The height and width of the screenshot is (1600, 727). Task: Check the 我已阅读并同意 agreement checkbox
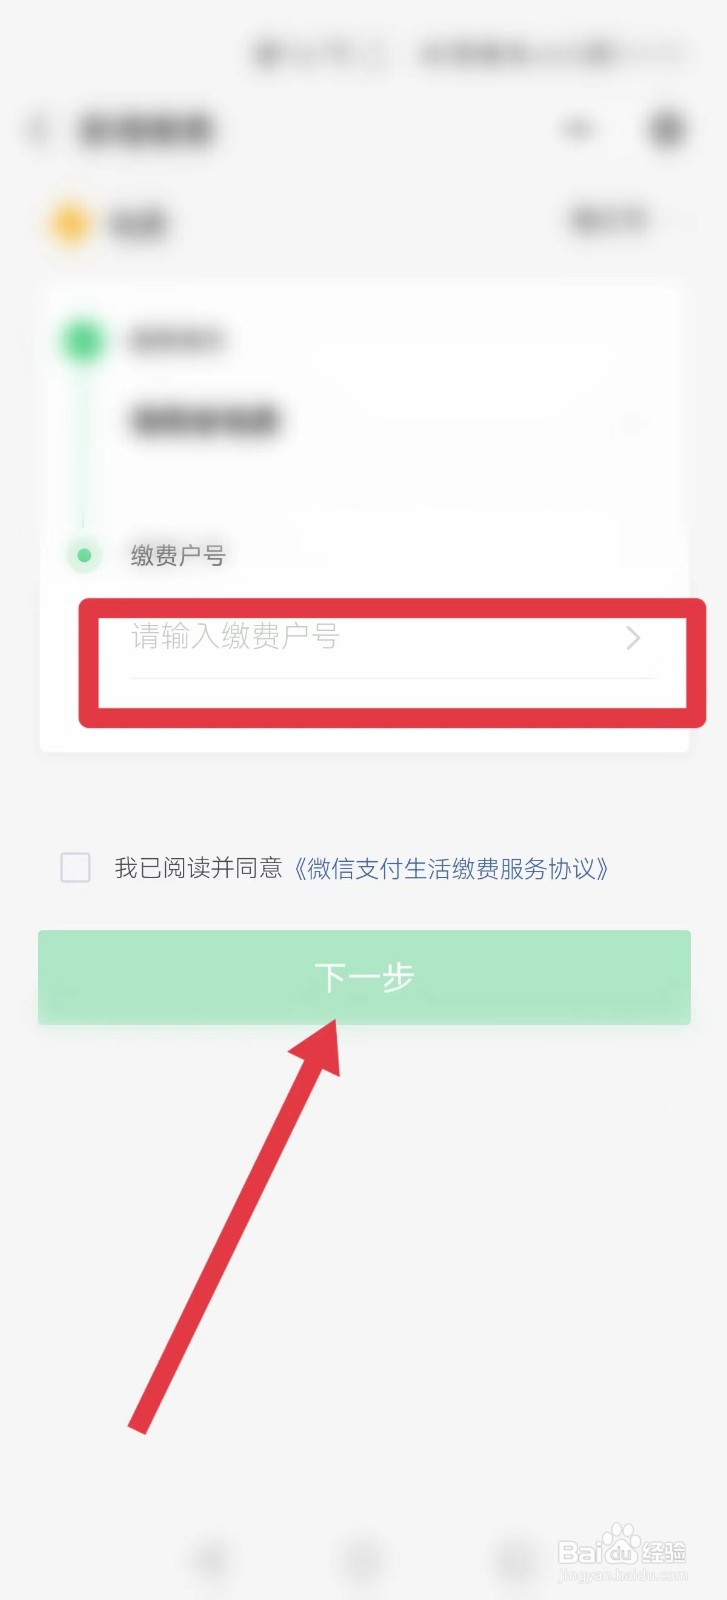click(76, 867)
